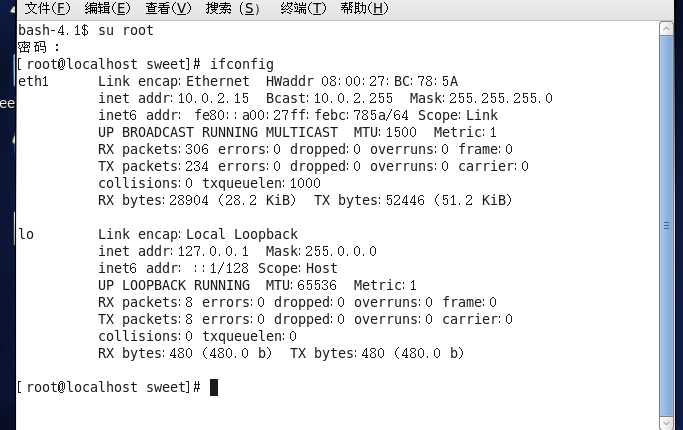The image size is (683, 430).
Task: Click the scrollbar up arrow
Action: (x=666, y=27)
